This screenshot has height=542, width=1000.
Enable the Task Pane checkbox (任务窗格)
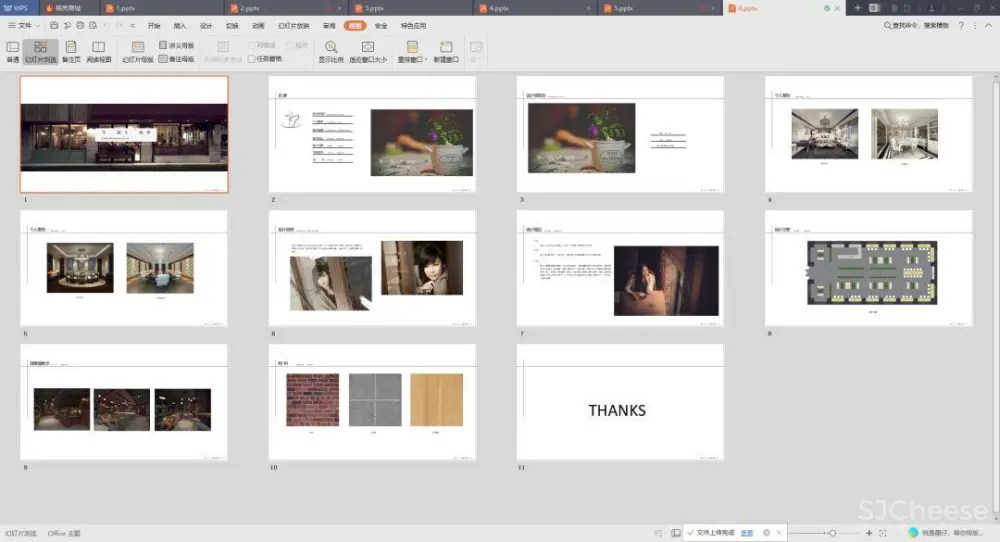[252, 59]
